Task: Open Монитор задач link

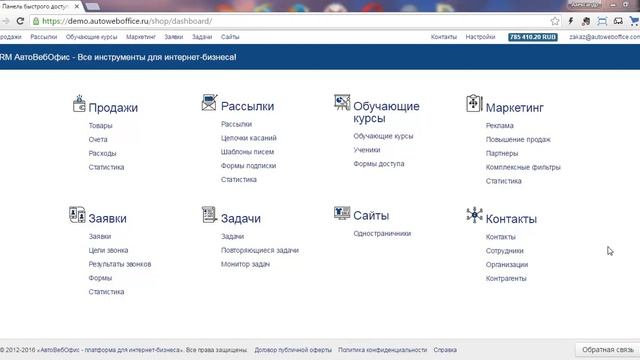Action: [245, 264]
